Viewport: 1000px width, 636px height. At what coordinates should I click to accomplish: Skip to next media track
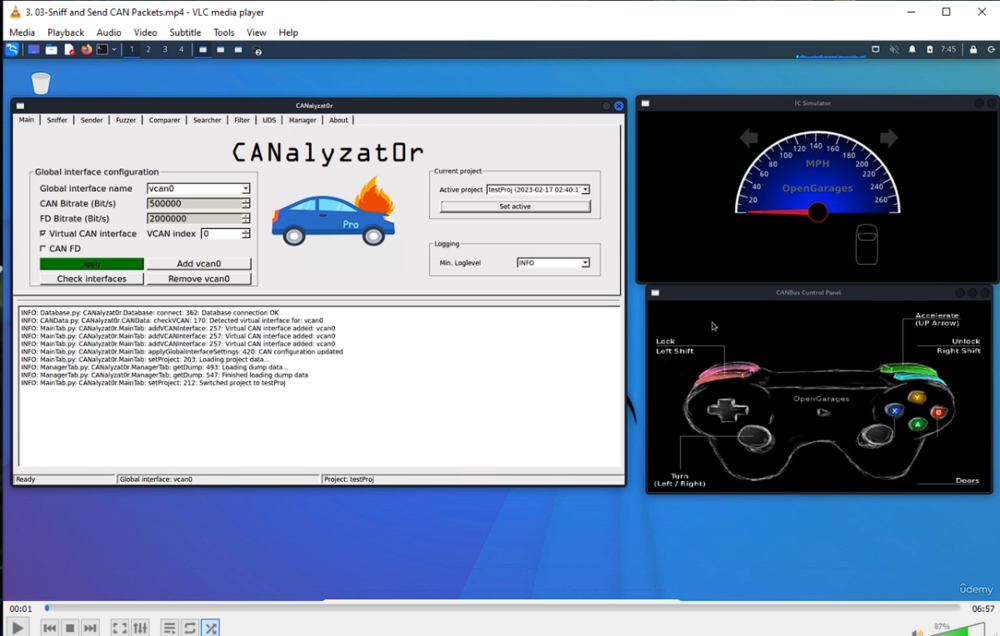(90, 628)
